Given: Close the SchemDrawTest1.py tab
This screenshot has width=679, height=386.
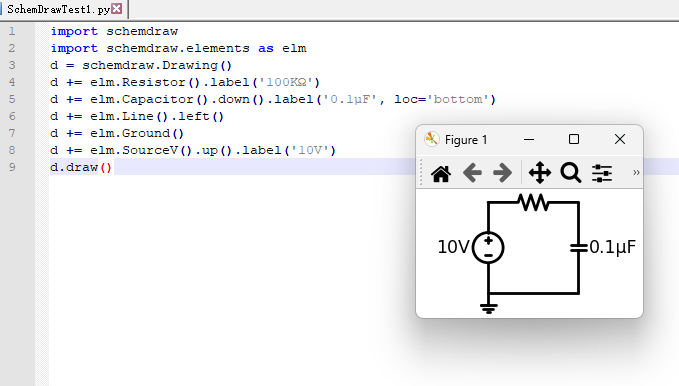Looking at the screenshot, I should [x=116, y=9].
